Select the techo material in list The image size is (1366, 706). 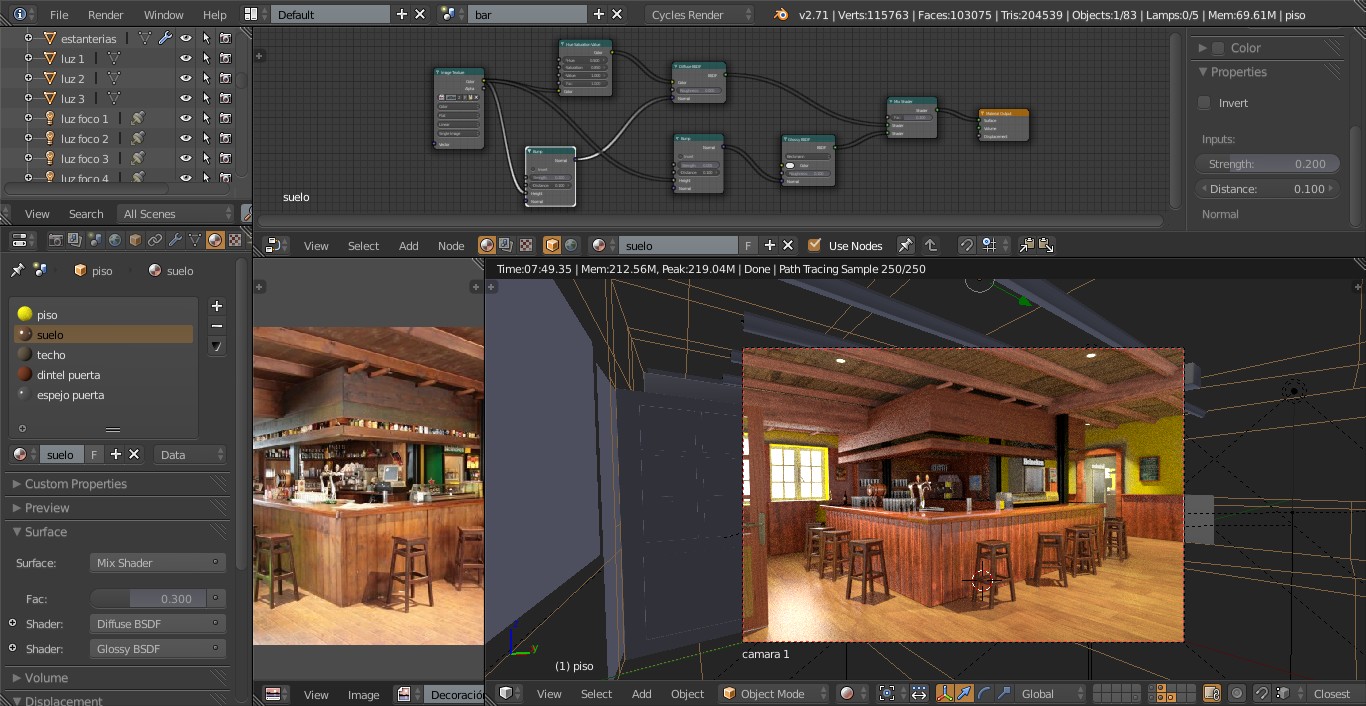[51, 355]
